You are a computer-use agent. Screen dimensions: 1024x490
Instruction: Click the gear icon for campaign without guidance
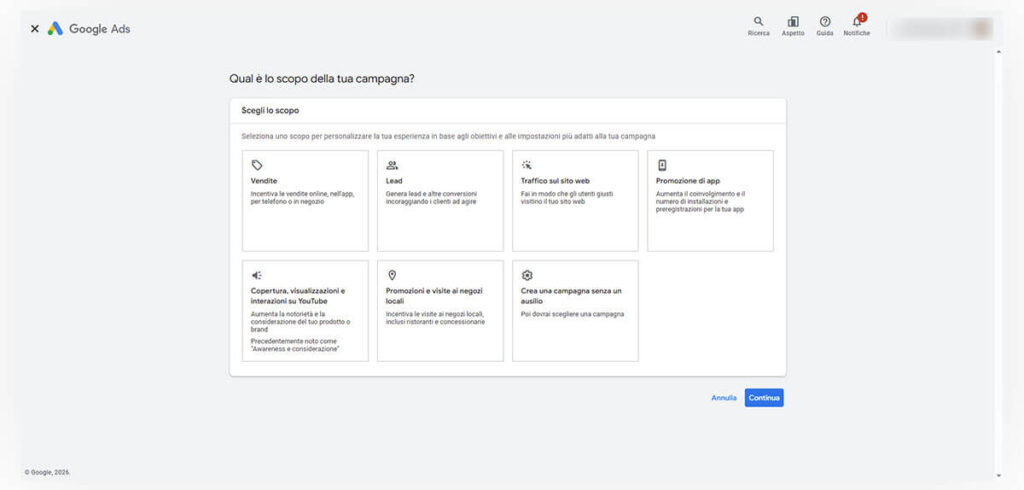527,275
